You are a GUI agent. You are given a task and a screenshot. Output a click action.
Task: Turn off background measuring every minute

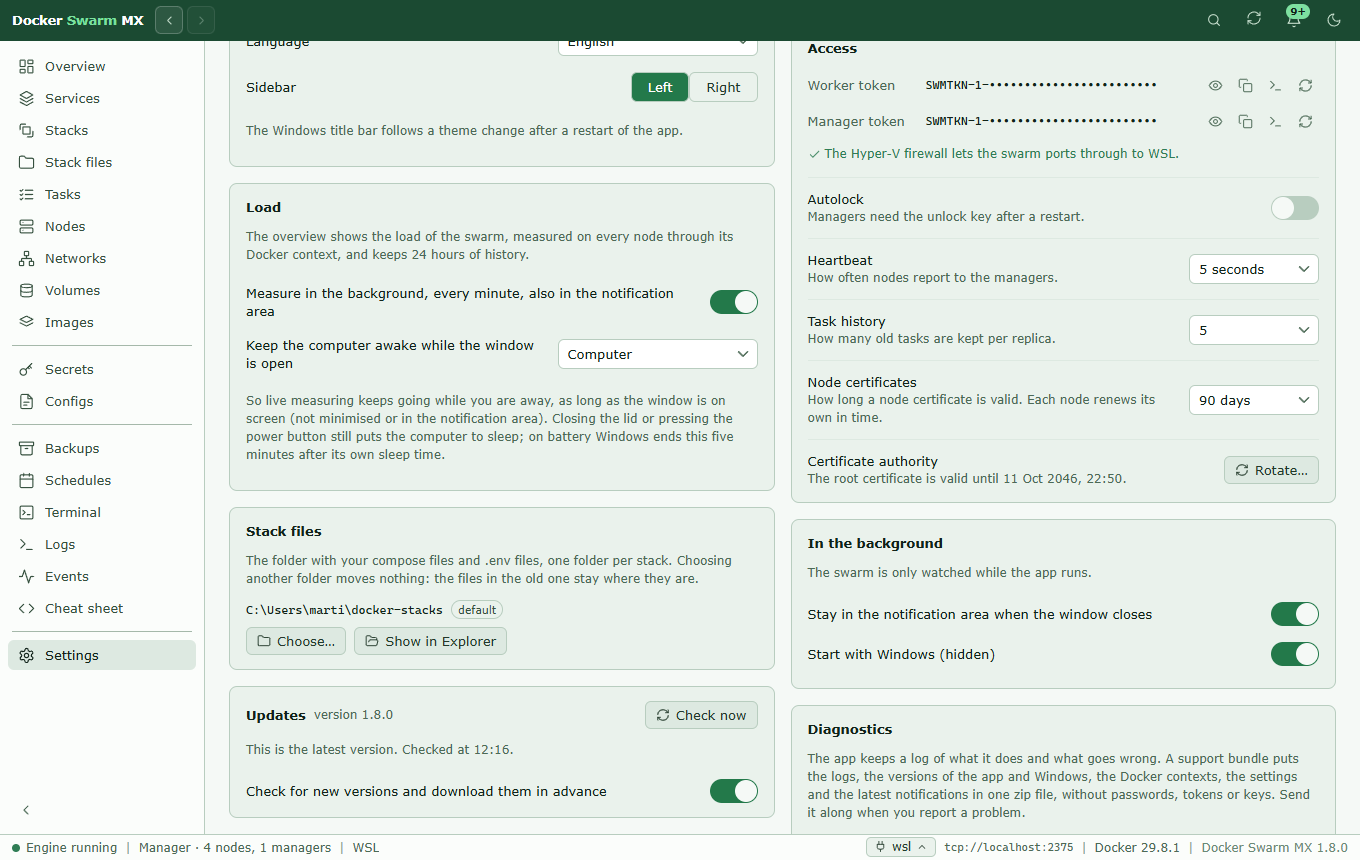pos(734,302)
